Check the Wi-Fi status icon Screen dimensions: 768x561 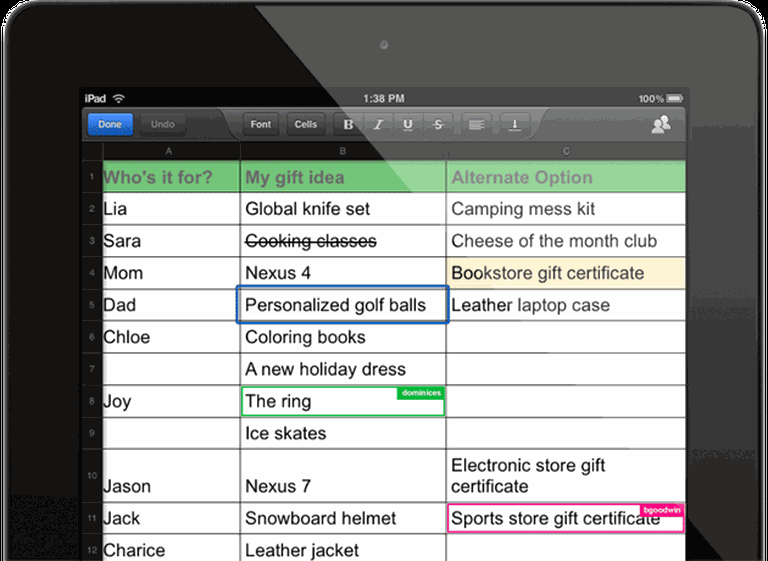[119, 98]
